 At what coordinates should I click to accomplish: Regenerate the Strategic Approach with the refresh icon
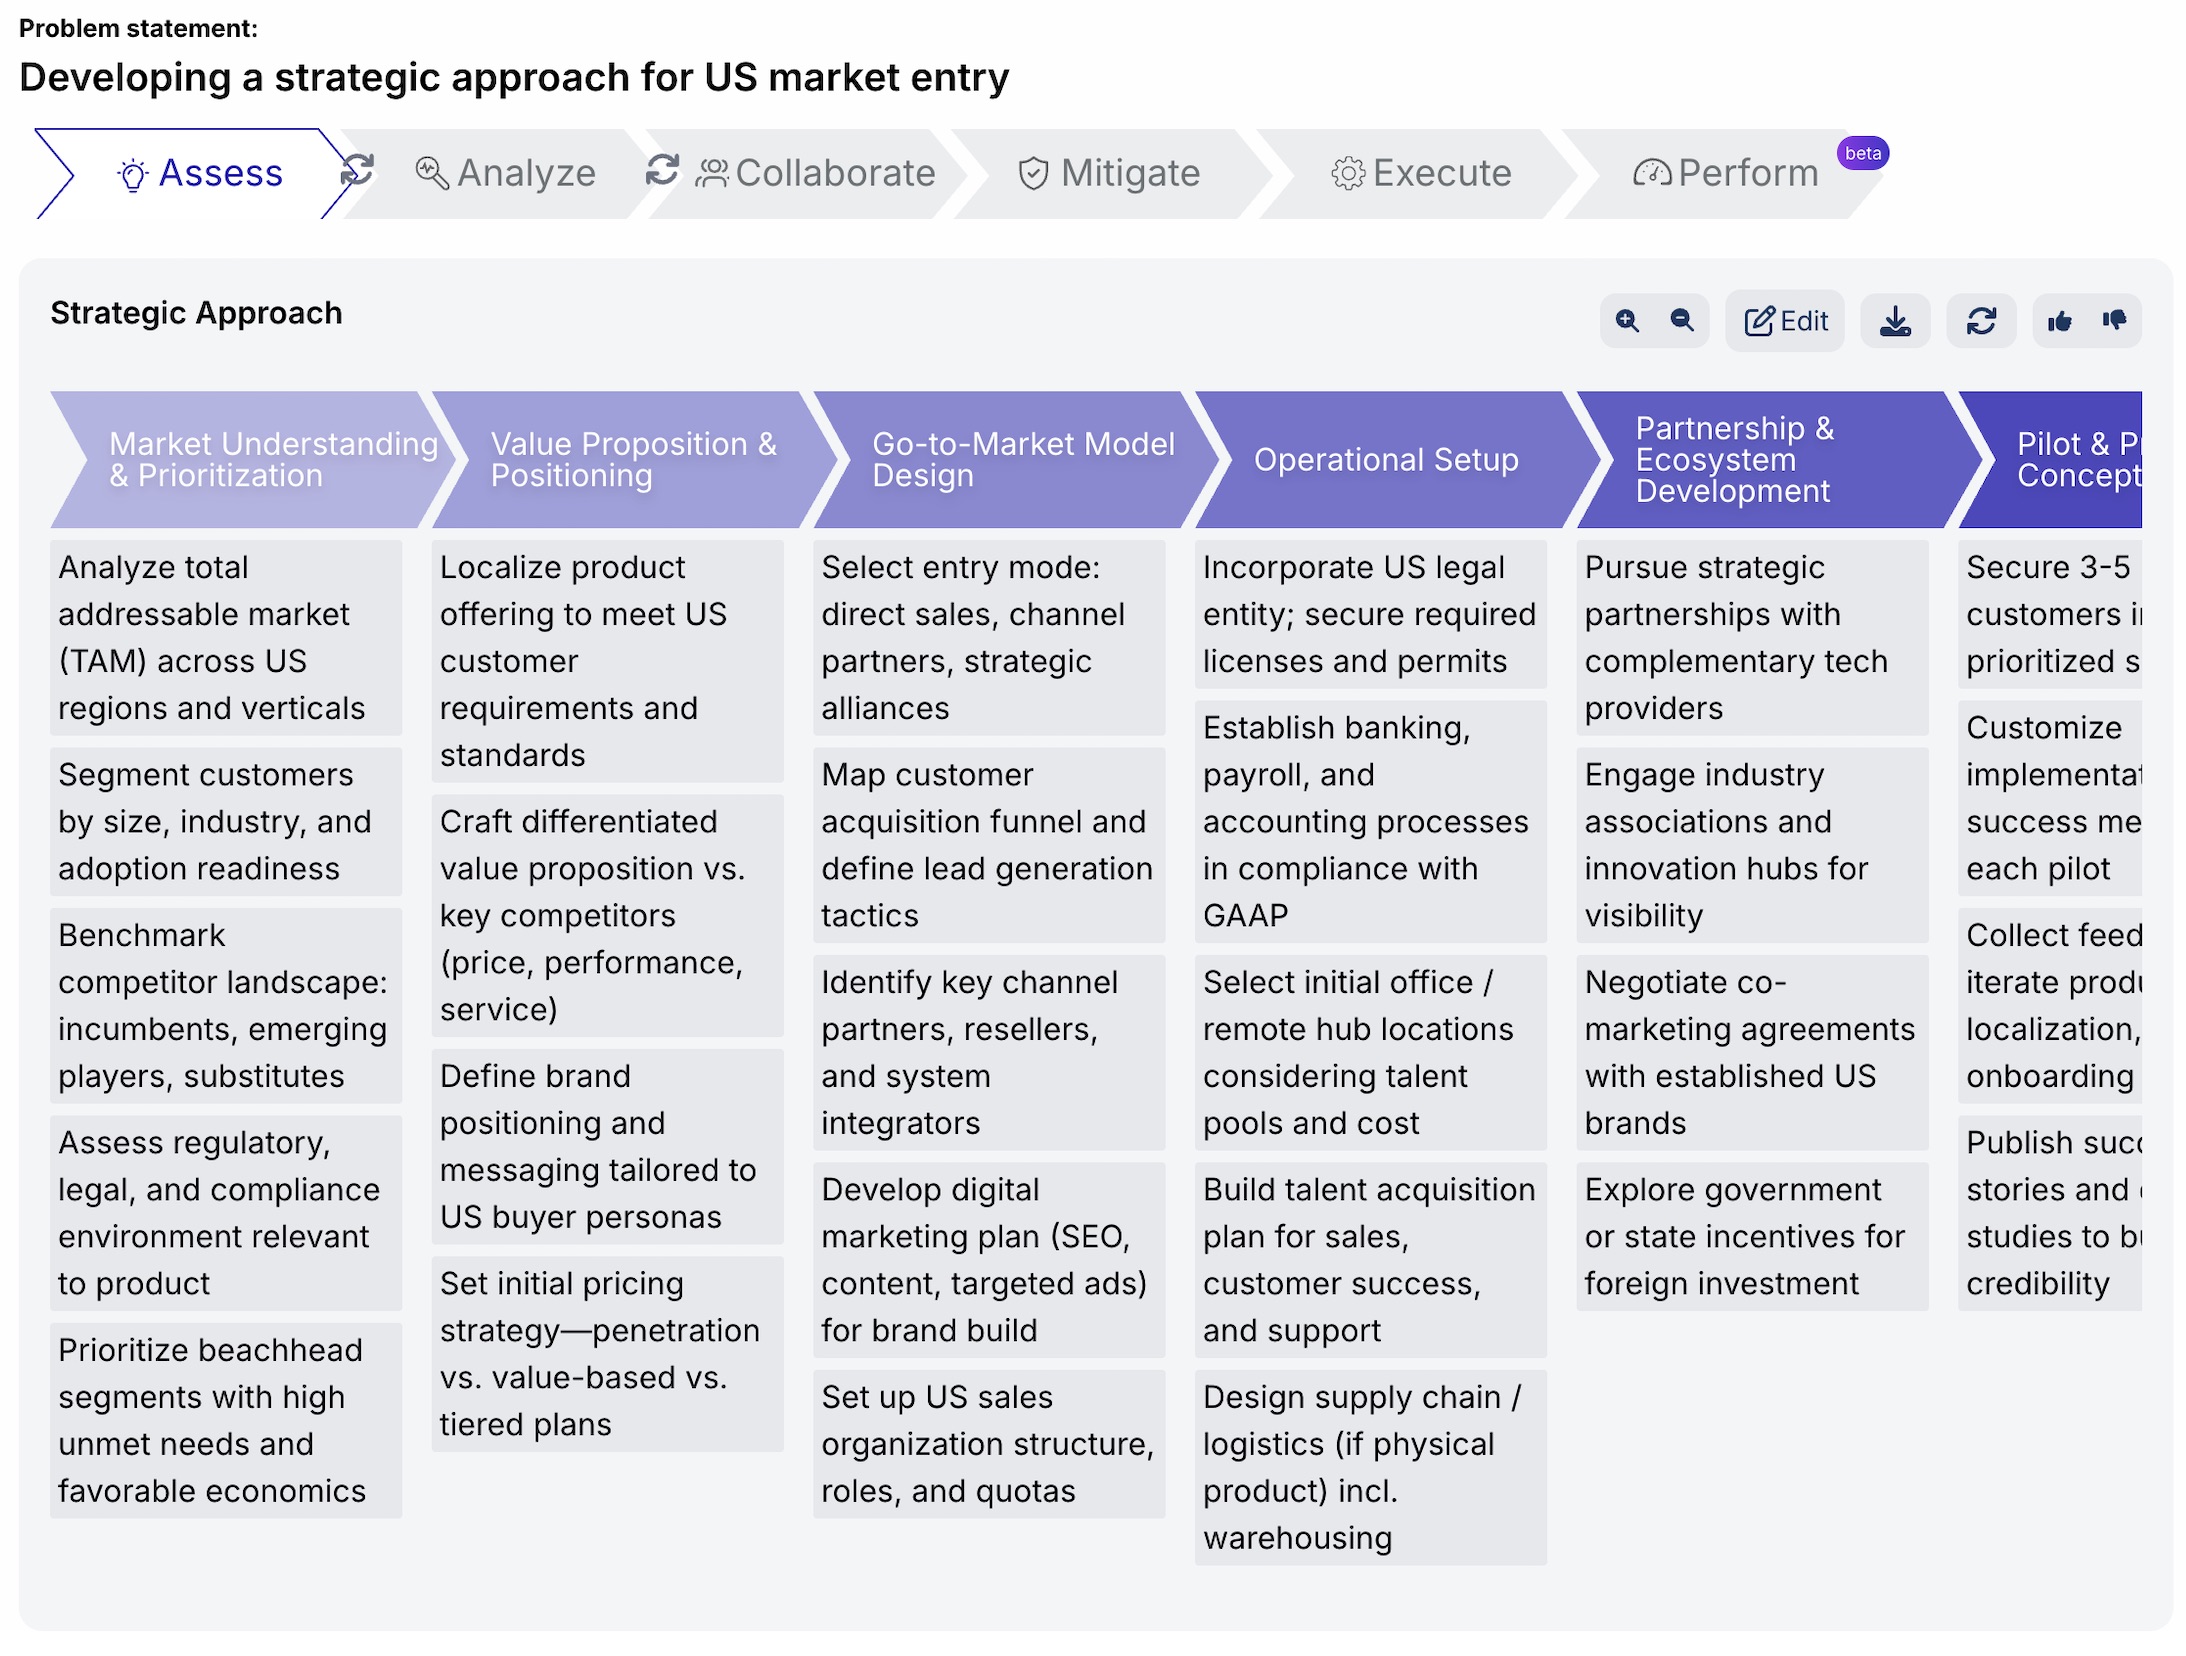click(x=1980, y=321)
